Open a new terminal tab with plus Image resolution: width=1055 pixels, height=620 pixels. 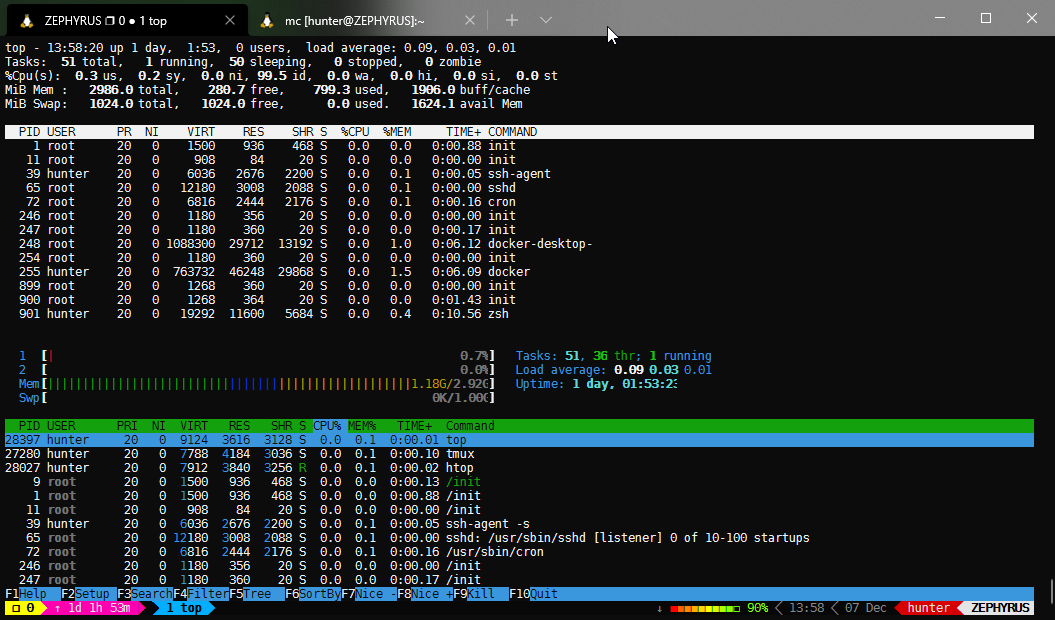coord(512,20)
